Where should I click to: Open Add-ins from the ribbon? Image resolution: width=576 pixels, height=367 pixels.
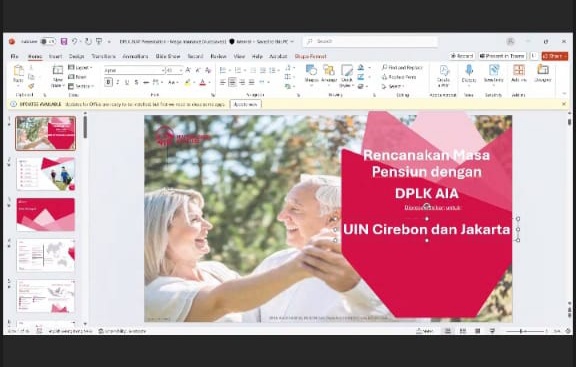click(519, 73)
